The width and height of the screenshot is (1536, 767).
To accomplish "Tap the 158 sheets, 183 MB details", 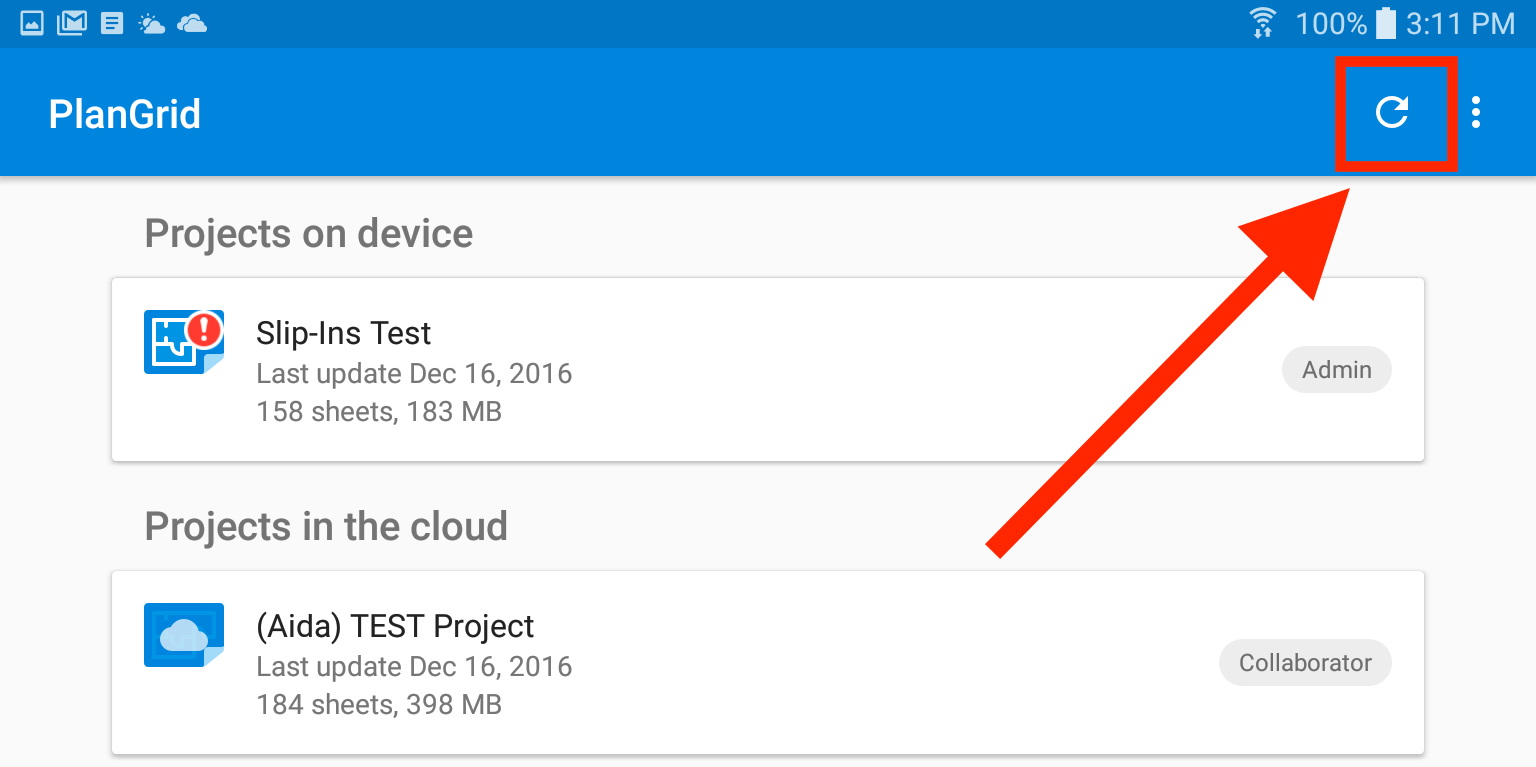I will pyautogui.click(x=379, y=411).
